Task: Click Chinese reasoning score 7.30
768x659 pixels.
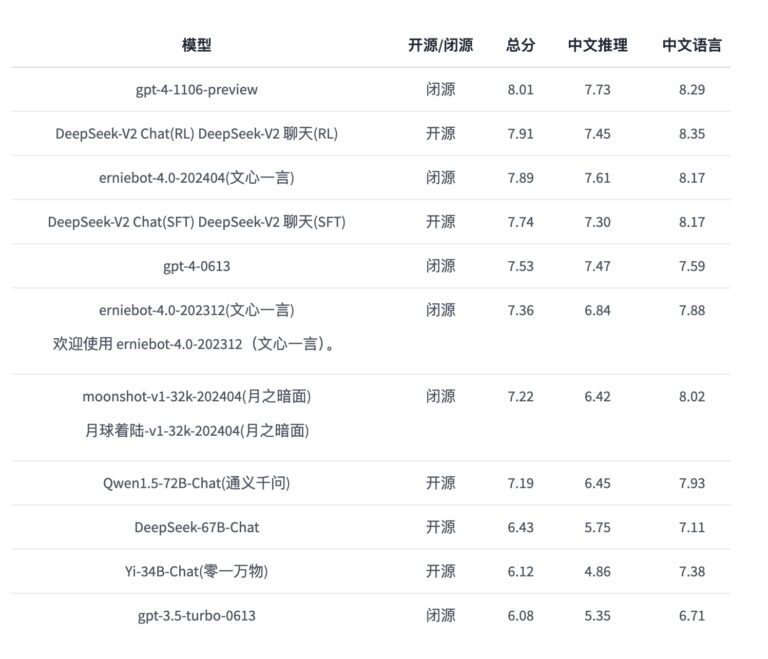Action: coord(598,222)
